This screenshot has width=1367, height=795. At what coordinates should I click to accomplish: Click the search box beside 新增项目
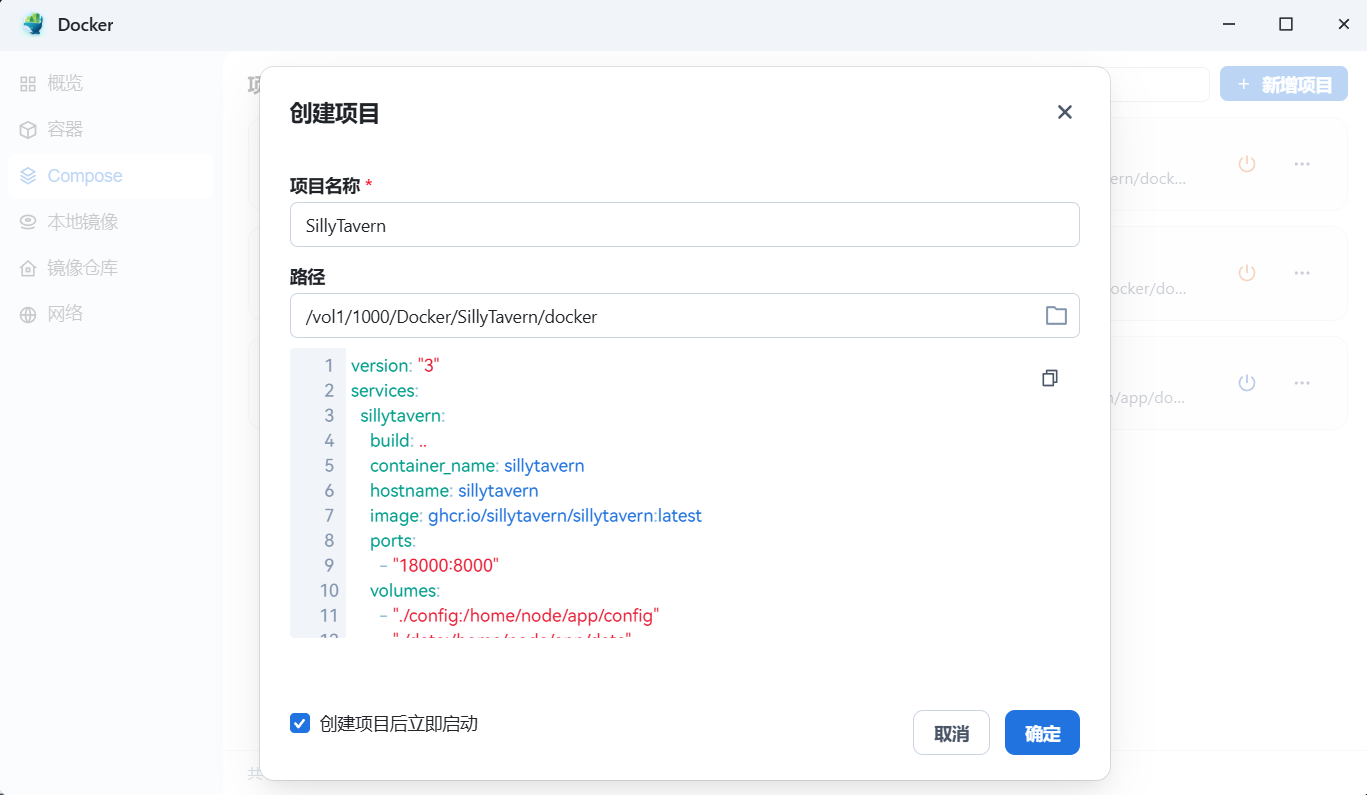(1160, 84)
